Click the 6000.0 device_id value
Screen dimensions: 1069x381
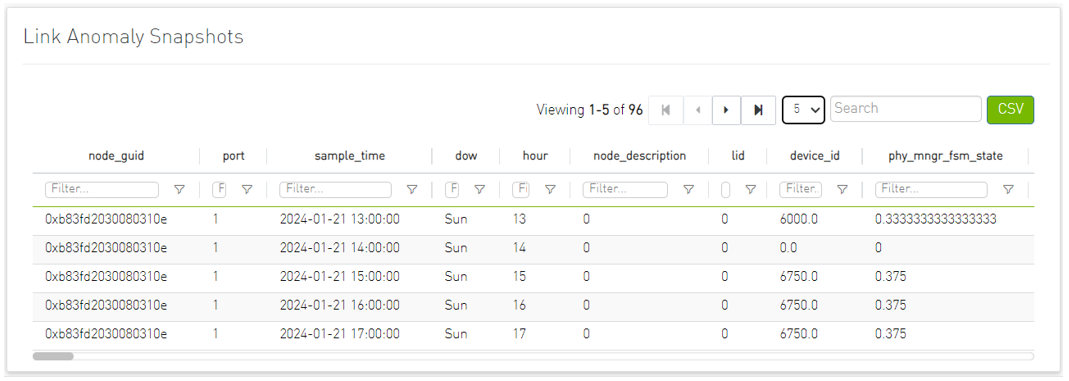click(x=798, y=219)
